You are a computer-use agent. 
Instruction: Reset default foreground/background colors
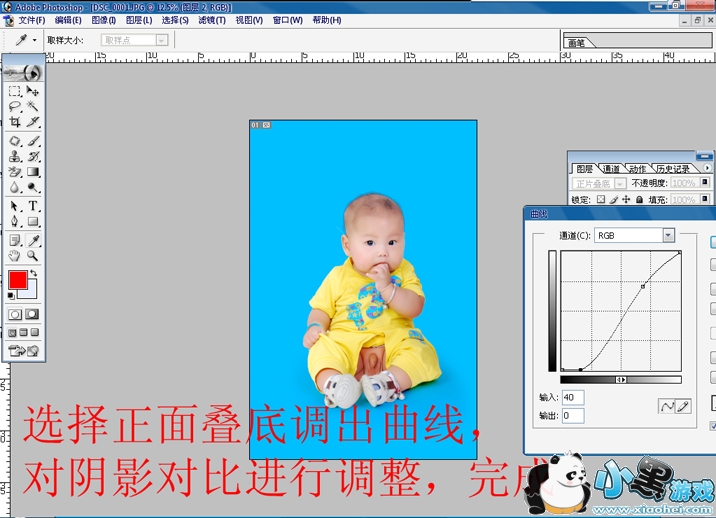pos(11,296)
